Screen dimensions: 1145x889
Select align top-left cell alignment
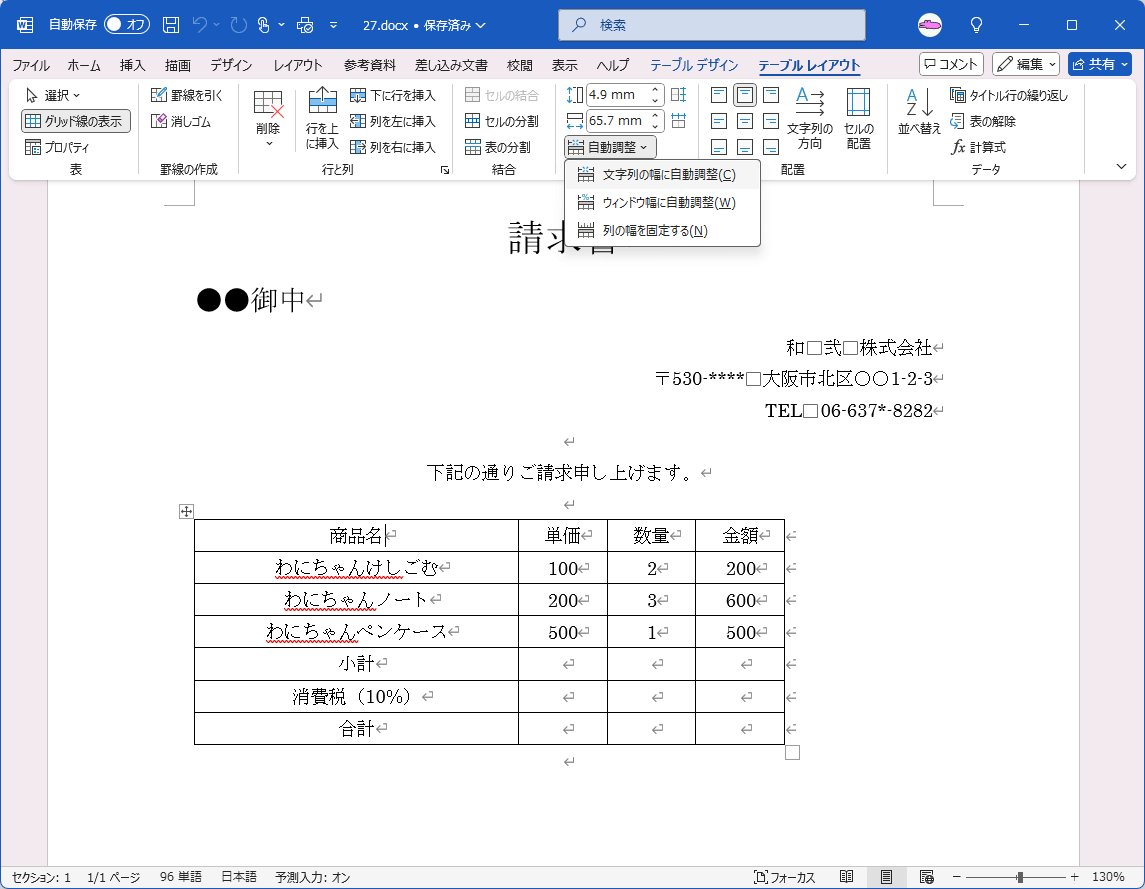click(719, 95)
